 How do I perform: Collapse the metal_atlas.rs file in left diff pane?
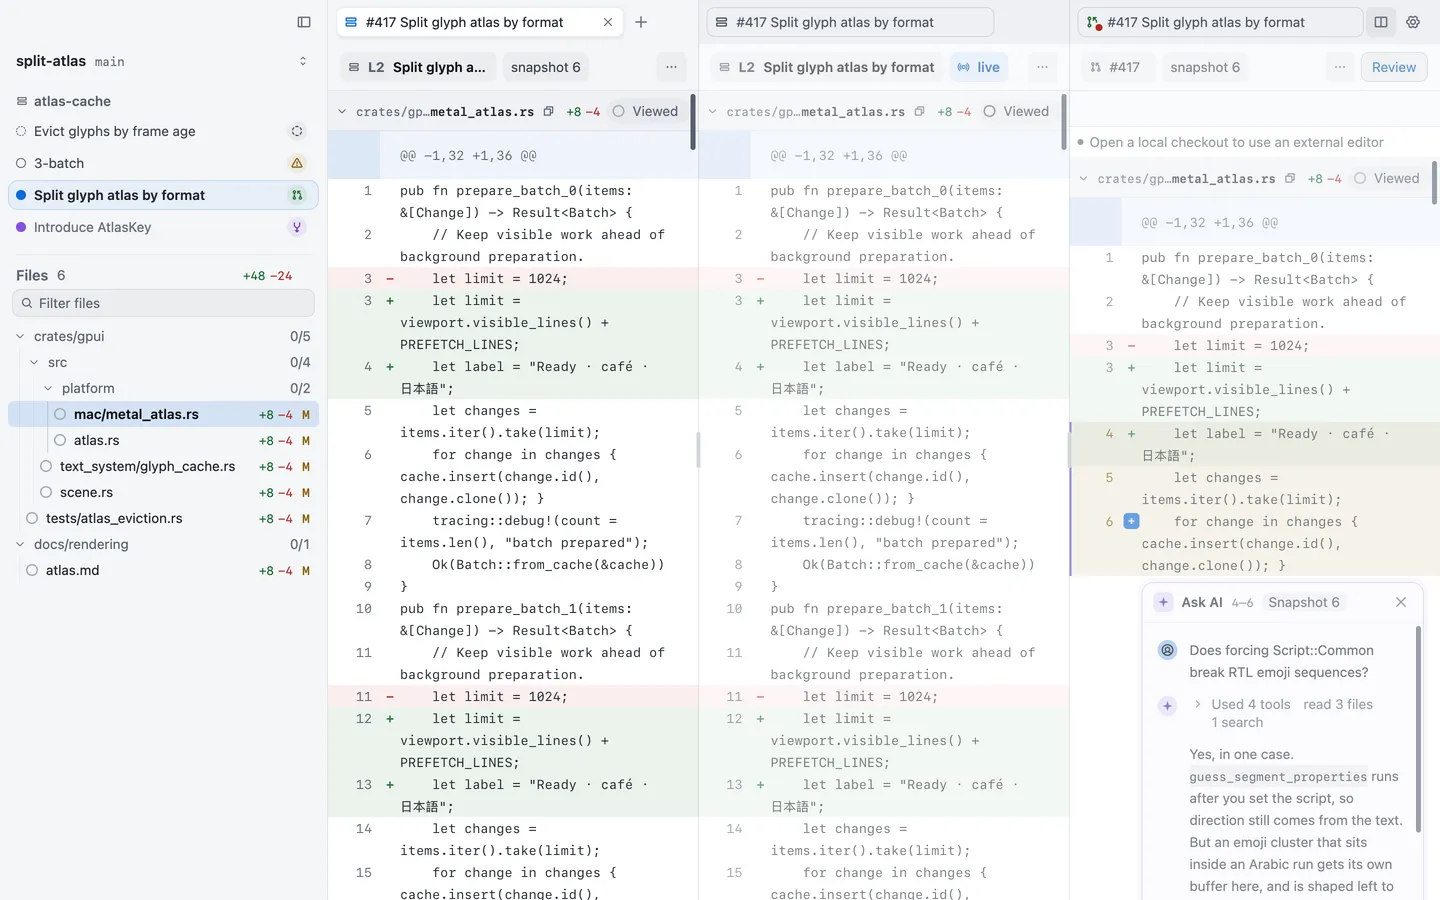[342, 112]
